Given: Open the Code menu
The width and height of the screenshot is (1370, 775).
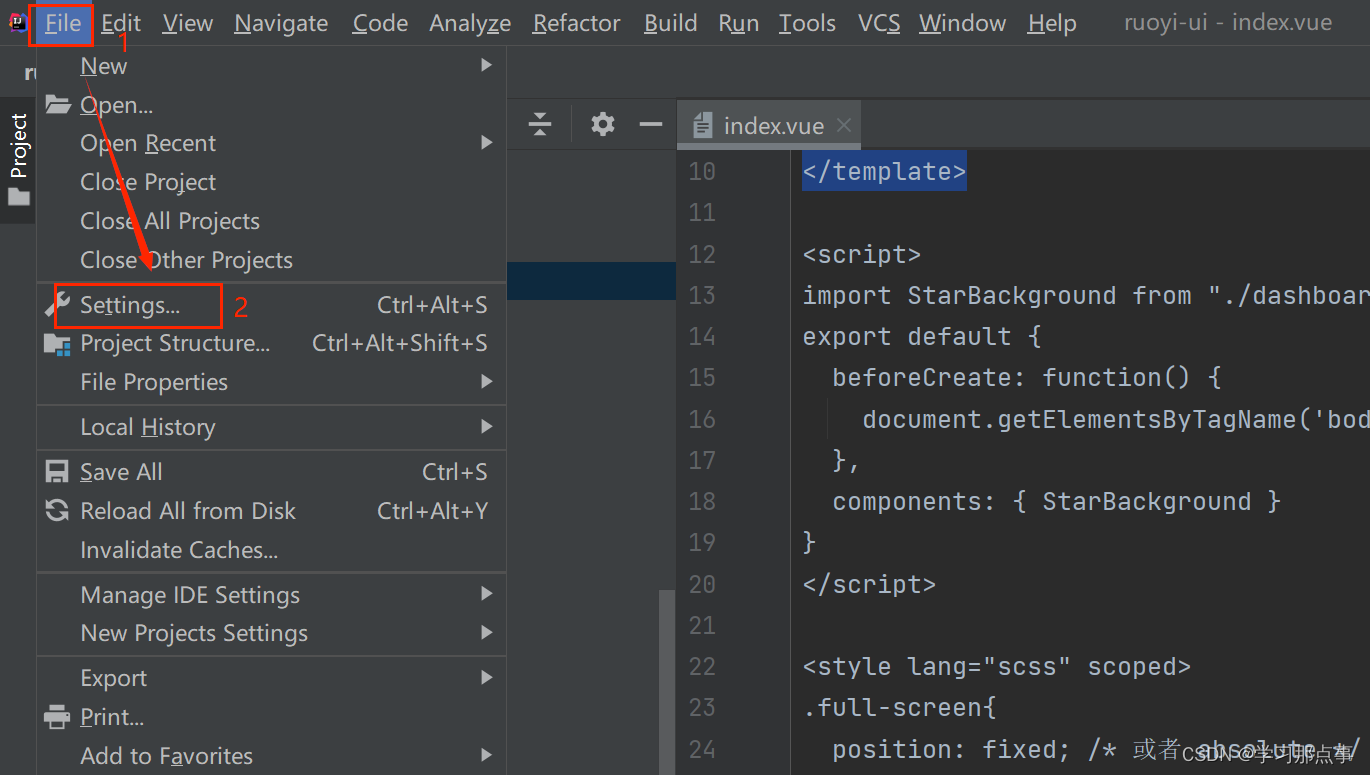Looking at the screenshot, I should click(380, 23).
